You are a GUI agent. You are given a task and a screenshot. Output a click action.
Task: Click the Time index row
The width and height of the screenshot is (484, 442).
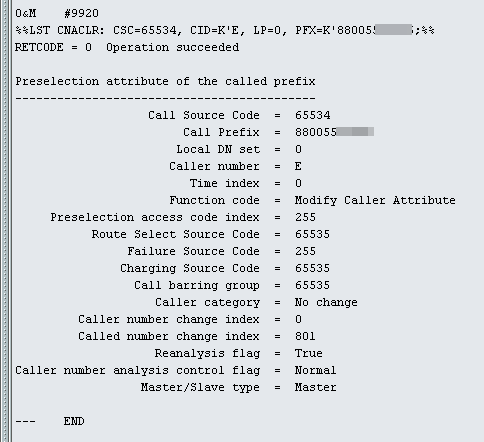tap(246, 183)
